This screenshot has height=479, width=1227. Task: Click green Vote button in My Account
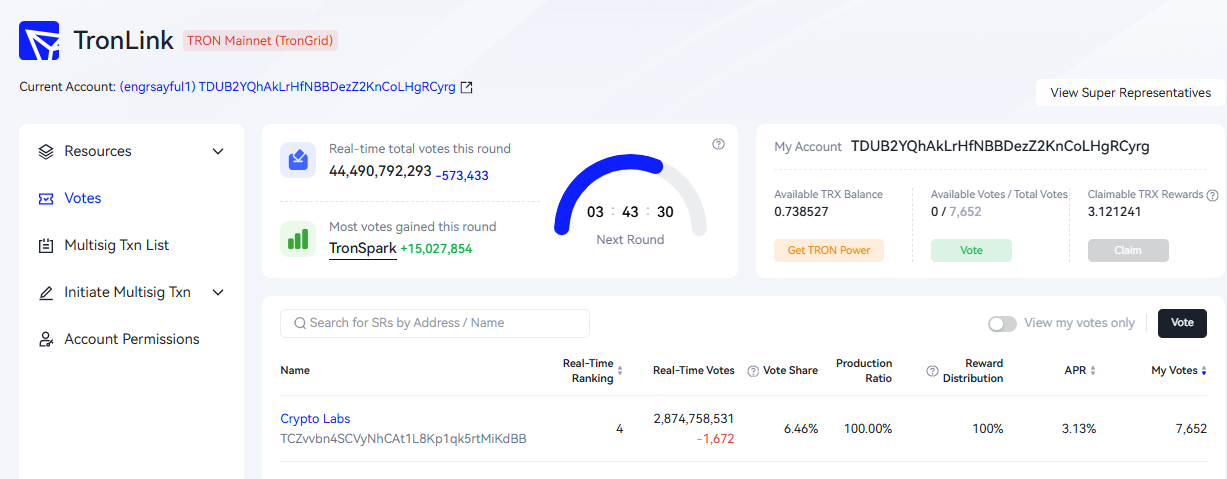click(971, 250)
